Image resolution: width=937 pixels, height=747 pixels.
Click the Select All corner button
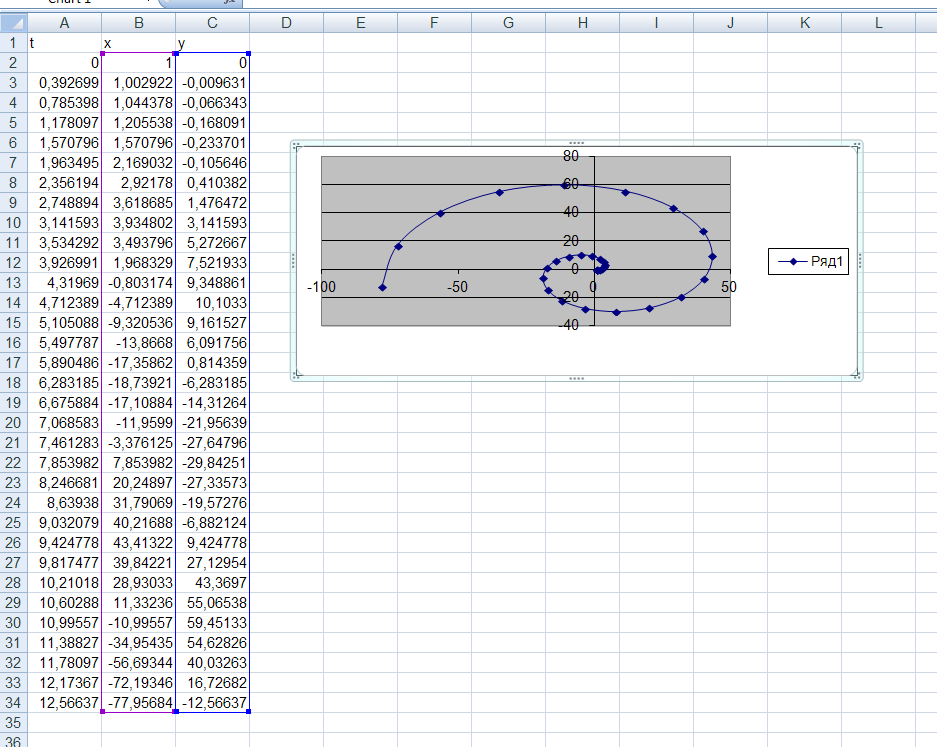pos(14,23)
